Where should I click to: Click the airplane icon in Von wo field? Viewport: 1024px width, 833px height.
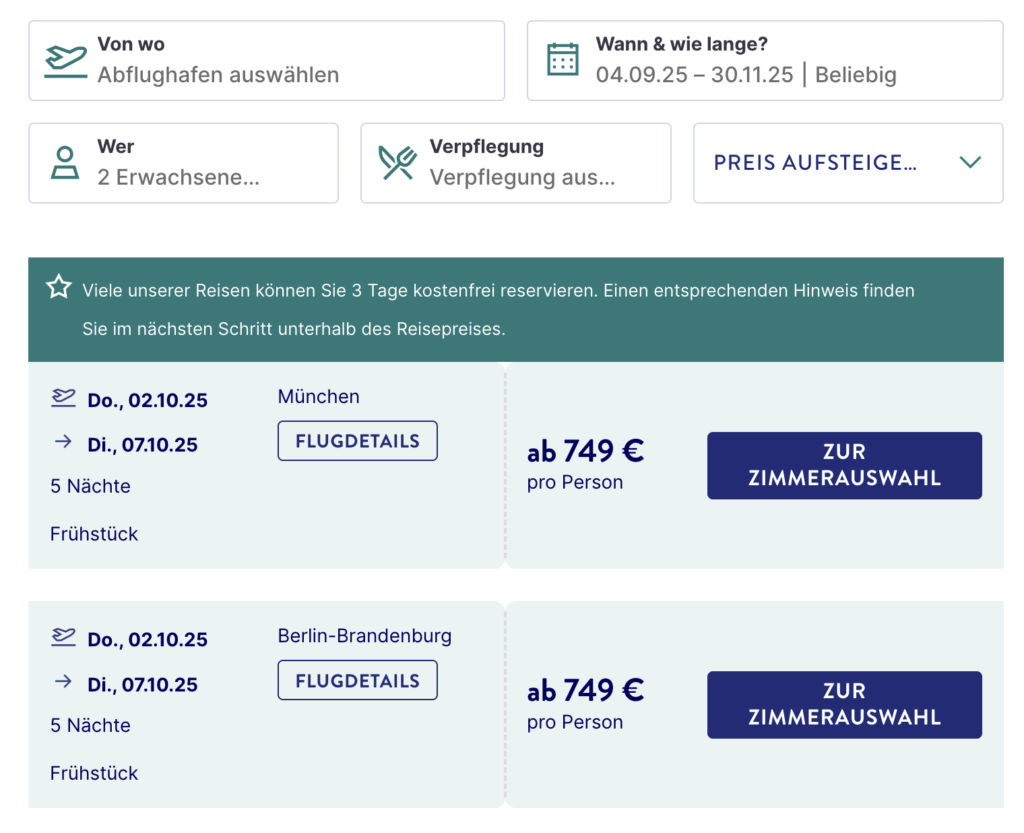(x=65, y=61)
